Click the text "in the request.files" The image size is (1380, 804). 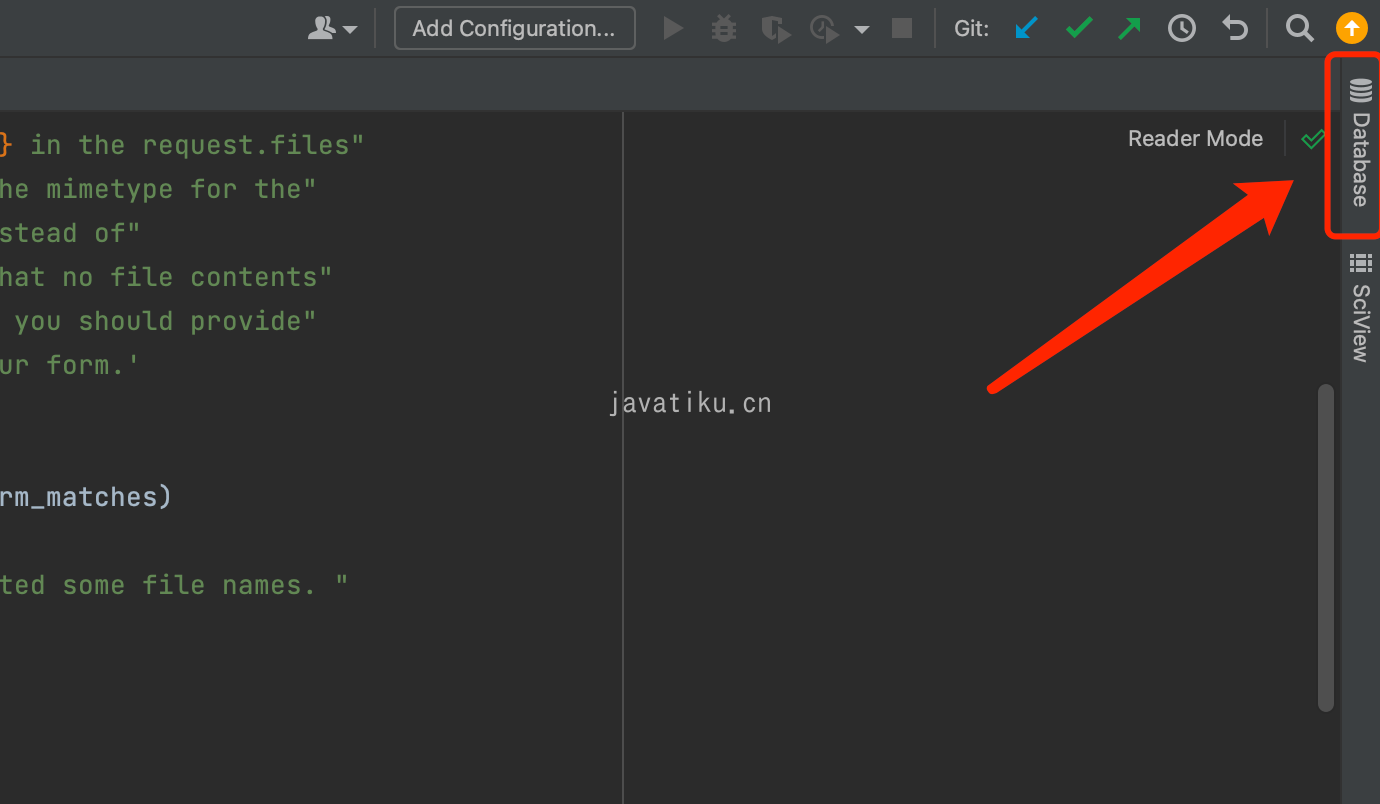[197, 145]
